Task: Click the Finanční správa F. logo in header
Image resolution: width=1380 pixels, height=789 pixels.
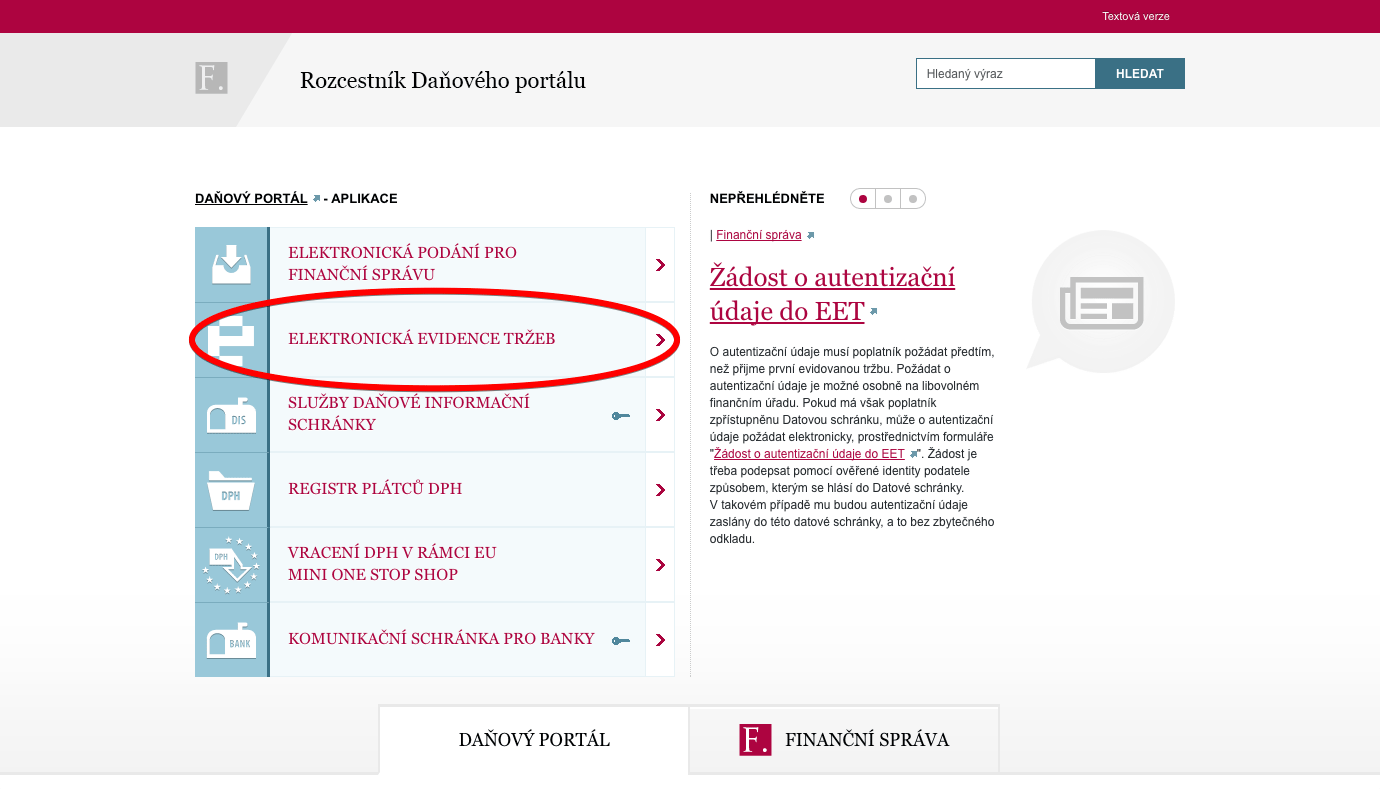Action: pos(211,78)
